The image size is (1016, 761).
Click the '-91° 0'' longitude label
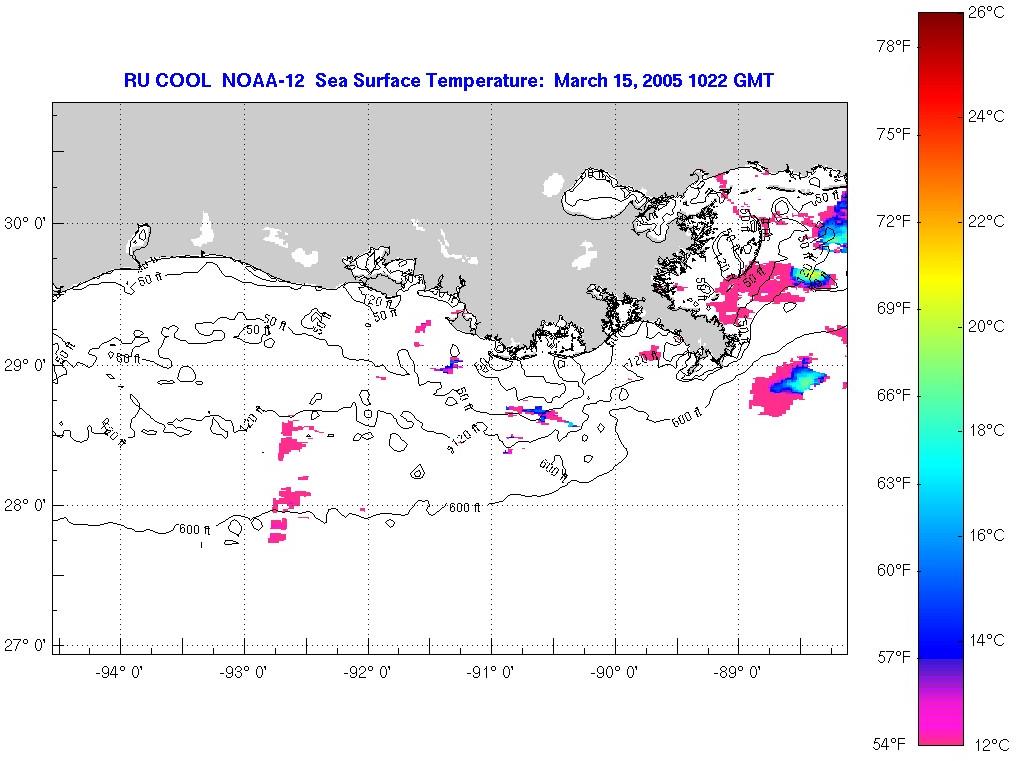pos(490,672)
